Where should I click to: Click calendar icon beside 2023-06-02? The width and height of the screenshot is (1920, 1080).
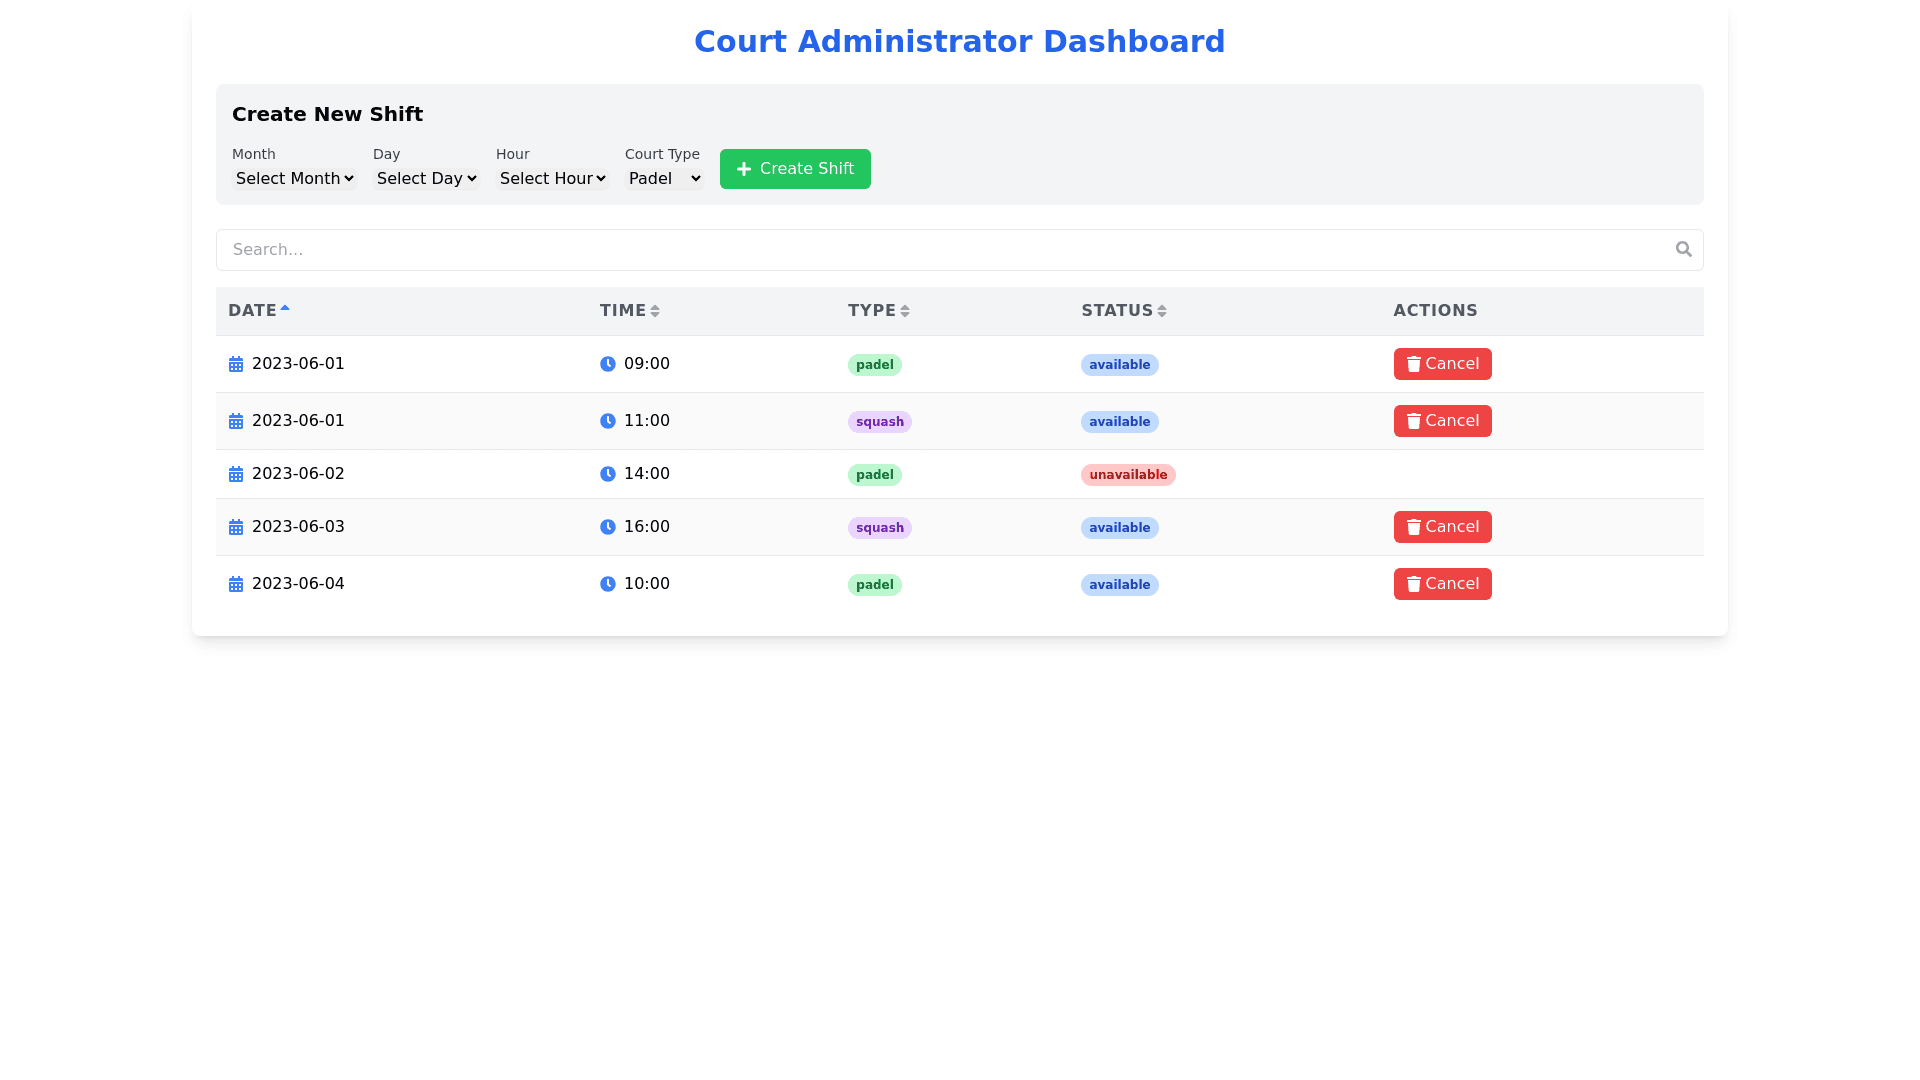point(236,474)
